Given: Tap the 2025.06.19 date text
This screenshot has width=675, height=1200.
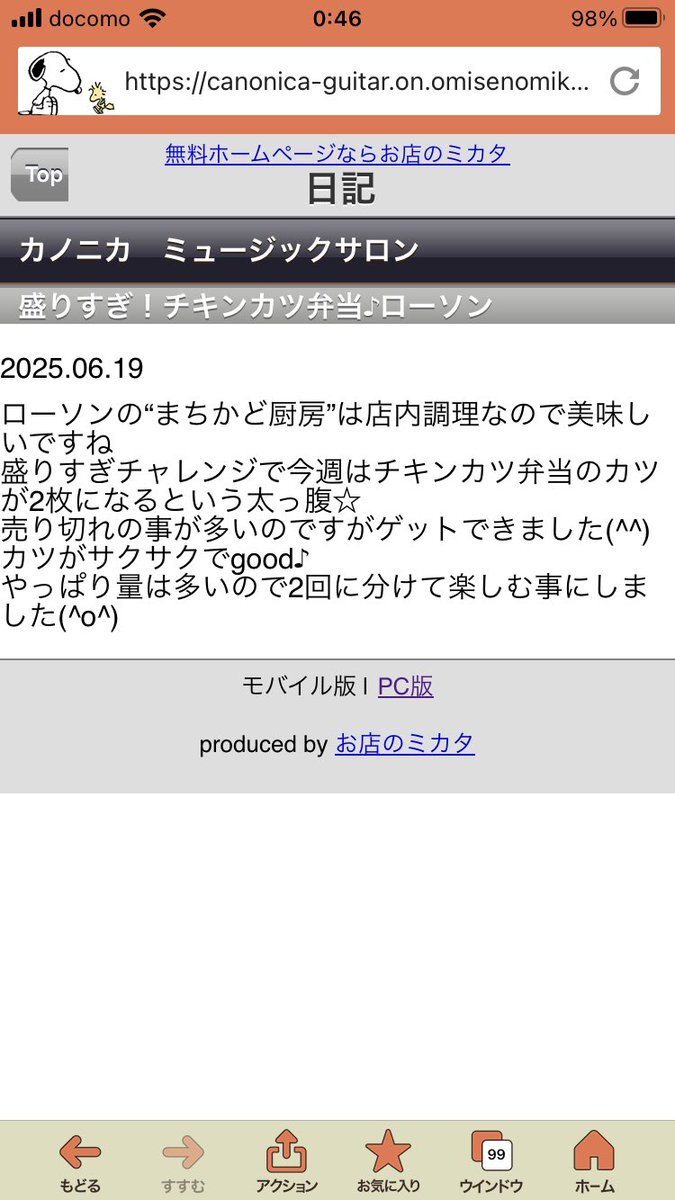Looking at the screenshot, I should 72,368.
